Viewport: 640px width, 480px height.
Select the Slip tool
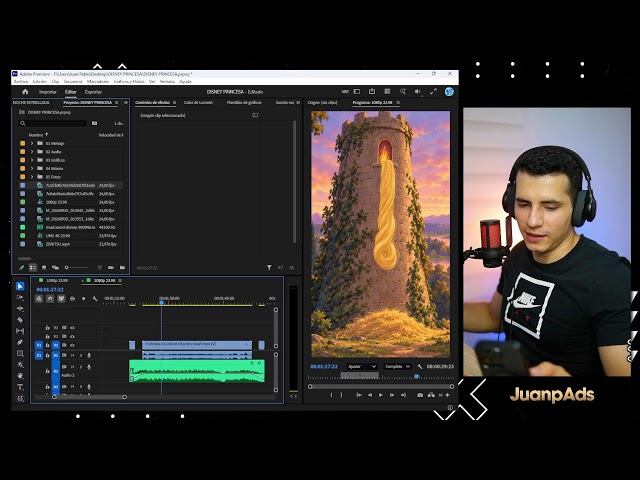pos(20,331)
